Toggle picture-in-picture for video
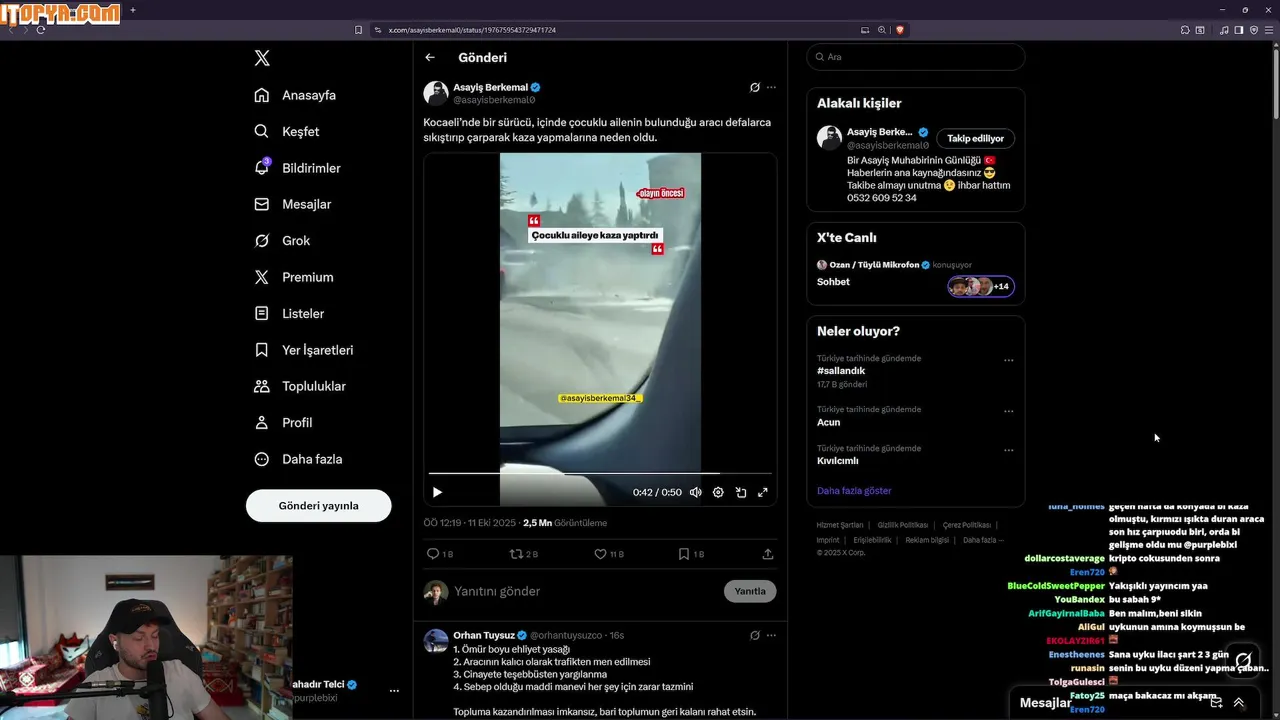 pos(741,492)
